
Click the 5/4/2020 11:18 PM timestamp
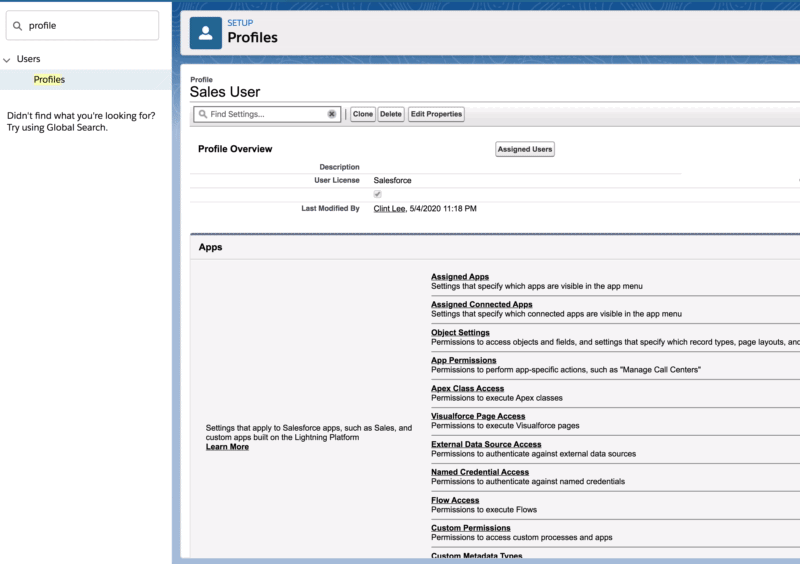pos(443,209)
